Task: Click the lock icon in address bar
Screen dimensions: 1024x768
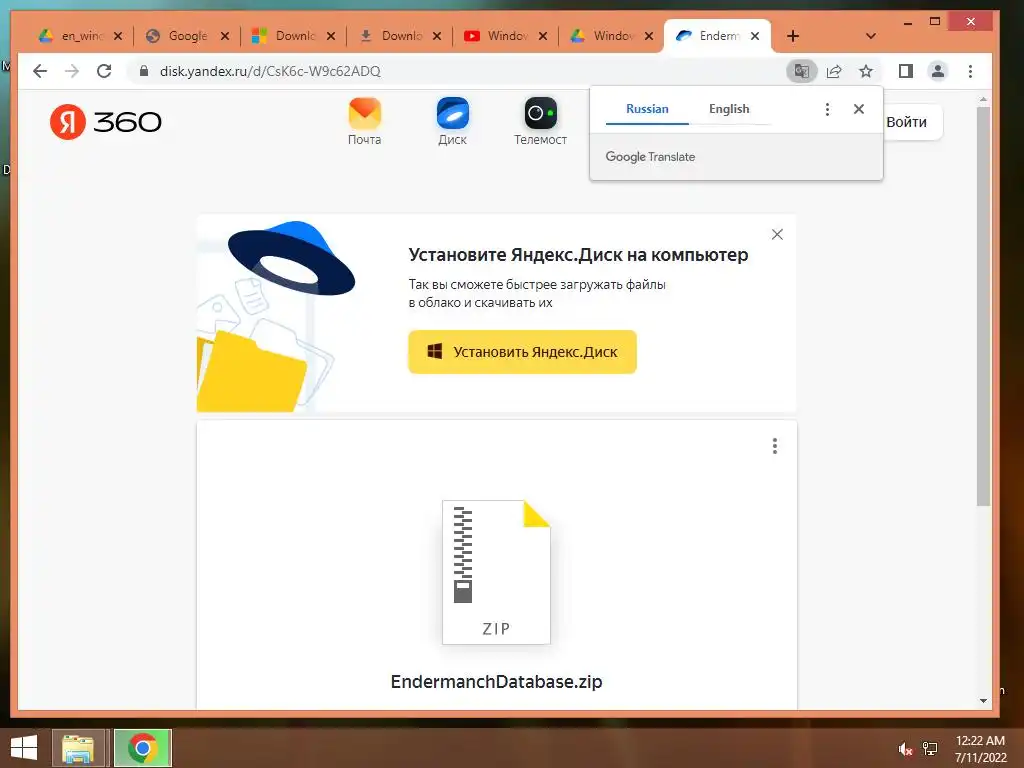Action: point(144,71)
